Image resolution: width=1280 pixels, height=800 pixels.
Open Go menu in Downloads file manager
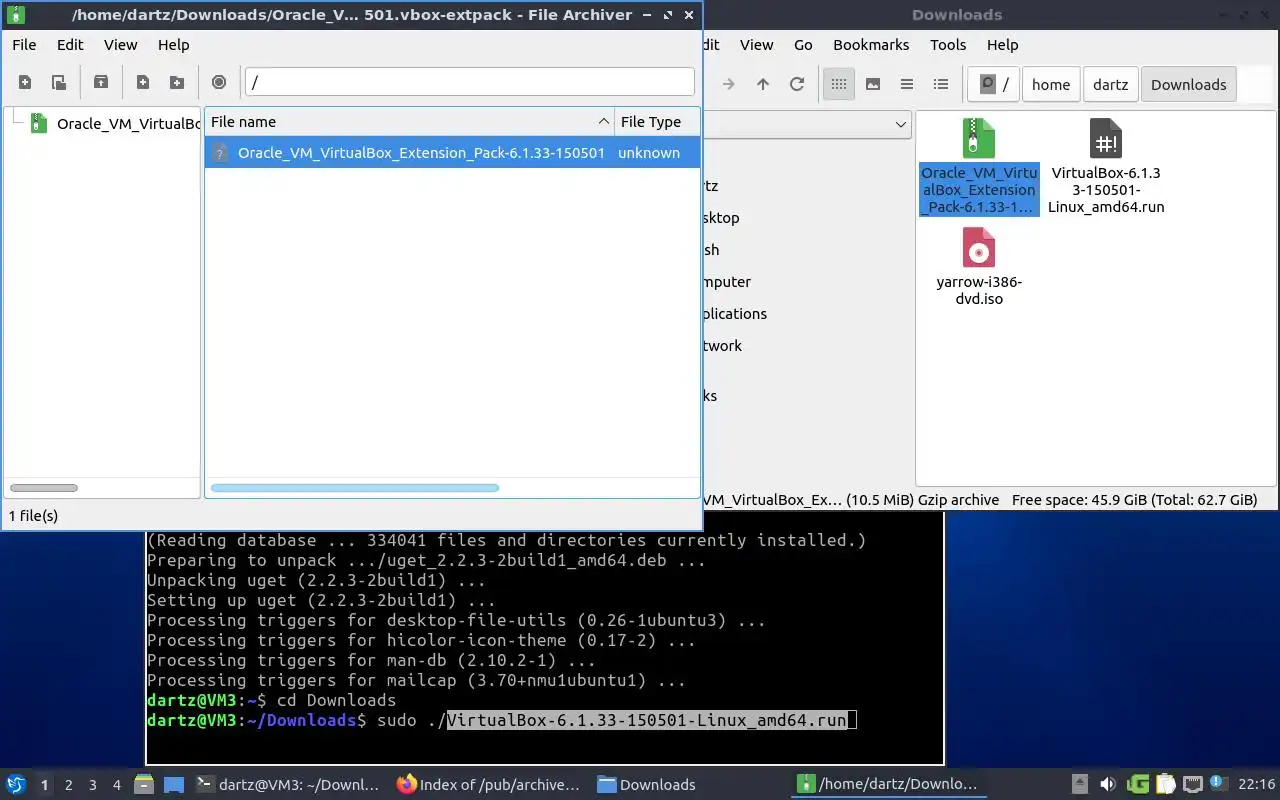803,45
